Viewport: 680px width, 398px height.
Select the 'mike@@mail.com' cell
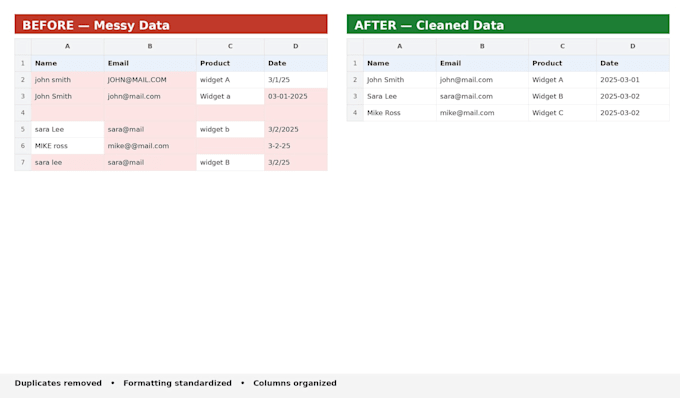150,146
